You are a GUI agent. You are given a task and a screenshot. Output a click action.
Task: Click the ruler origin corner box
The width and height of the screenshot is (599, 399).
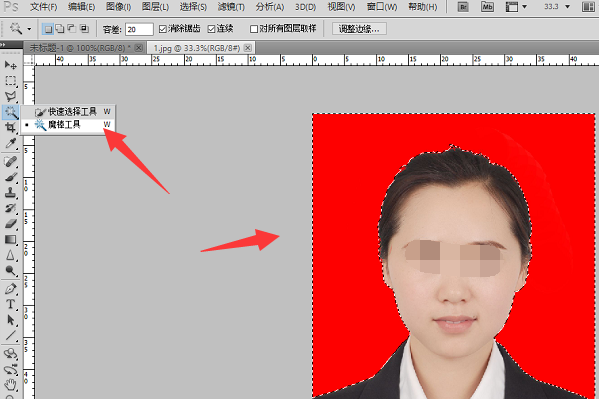[29, 60]
